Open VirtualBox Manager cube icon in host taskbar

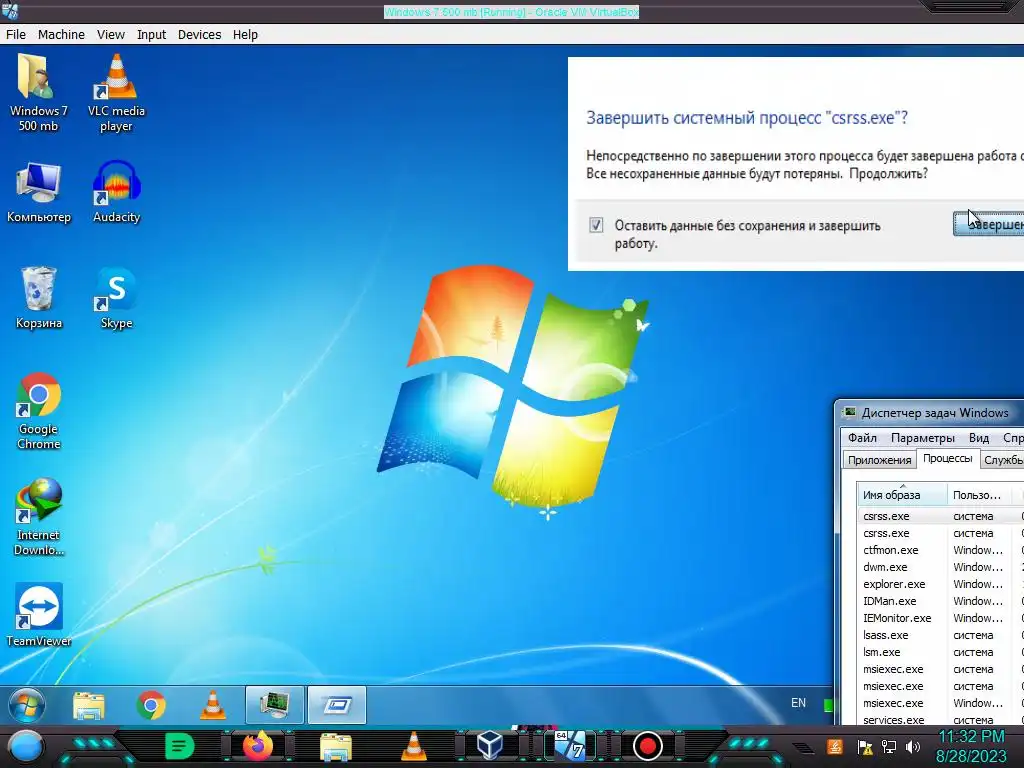pos(490,745)
